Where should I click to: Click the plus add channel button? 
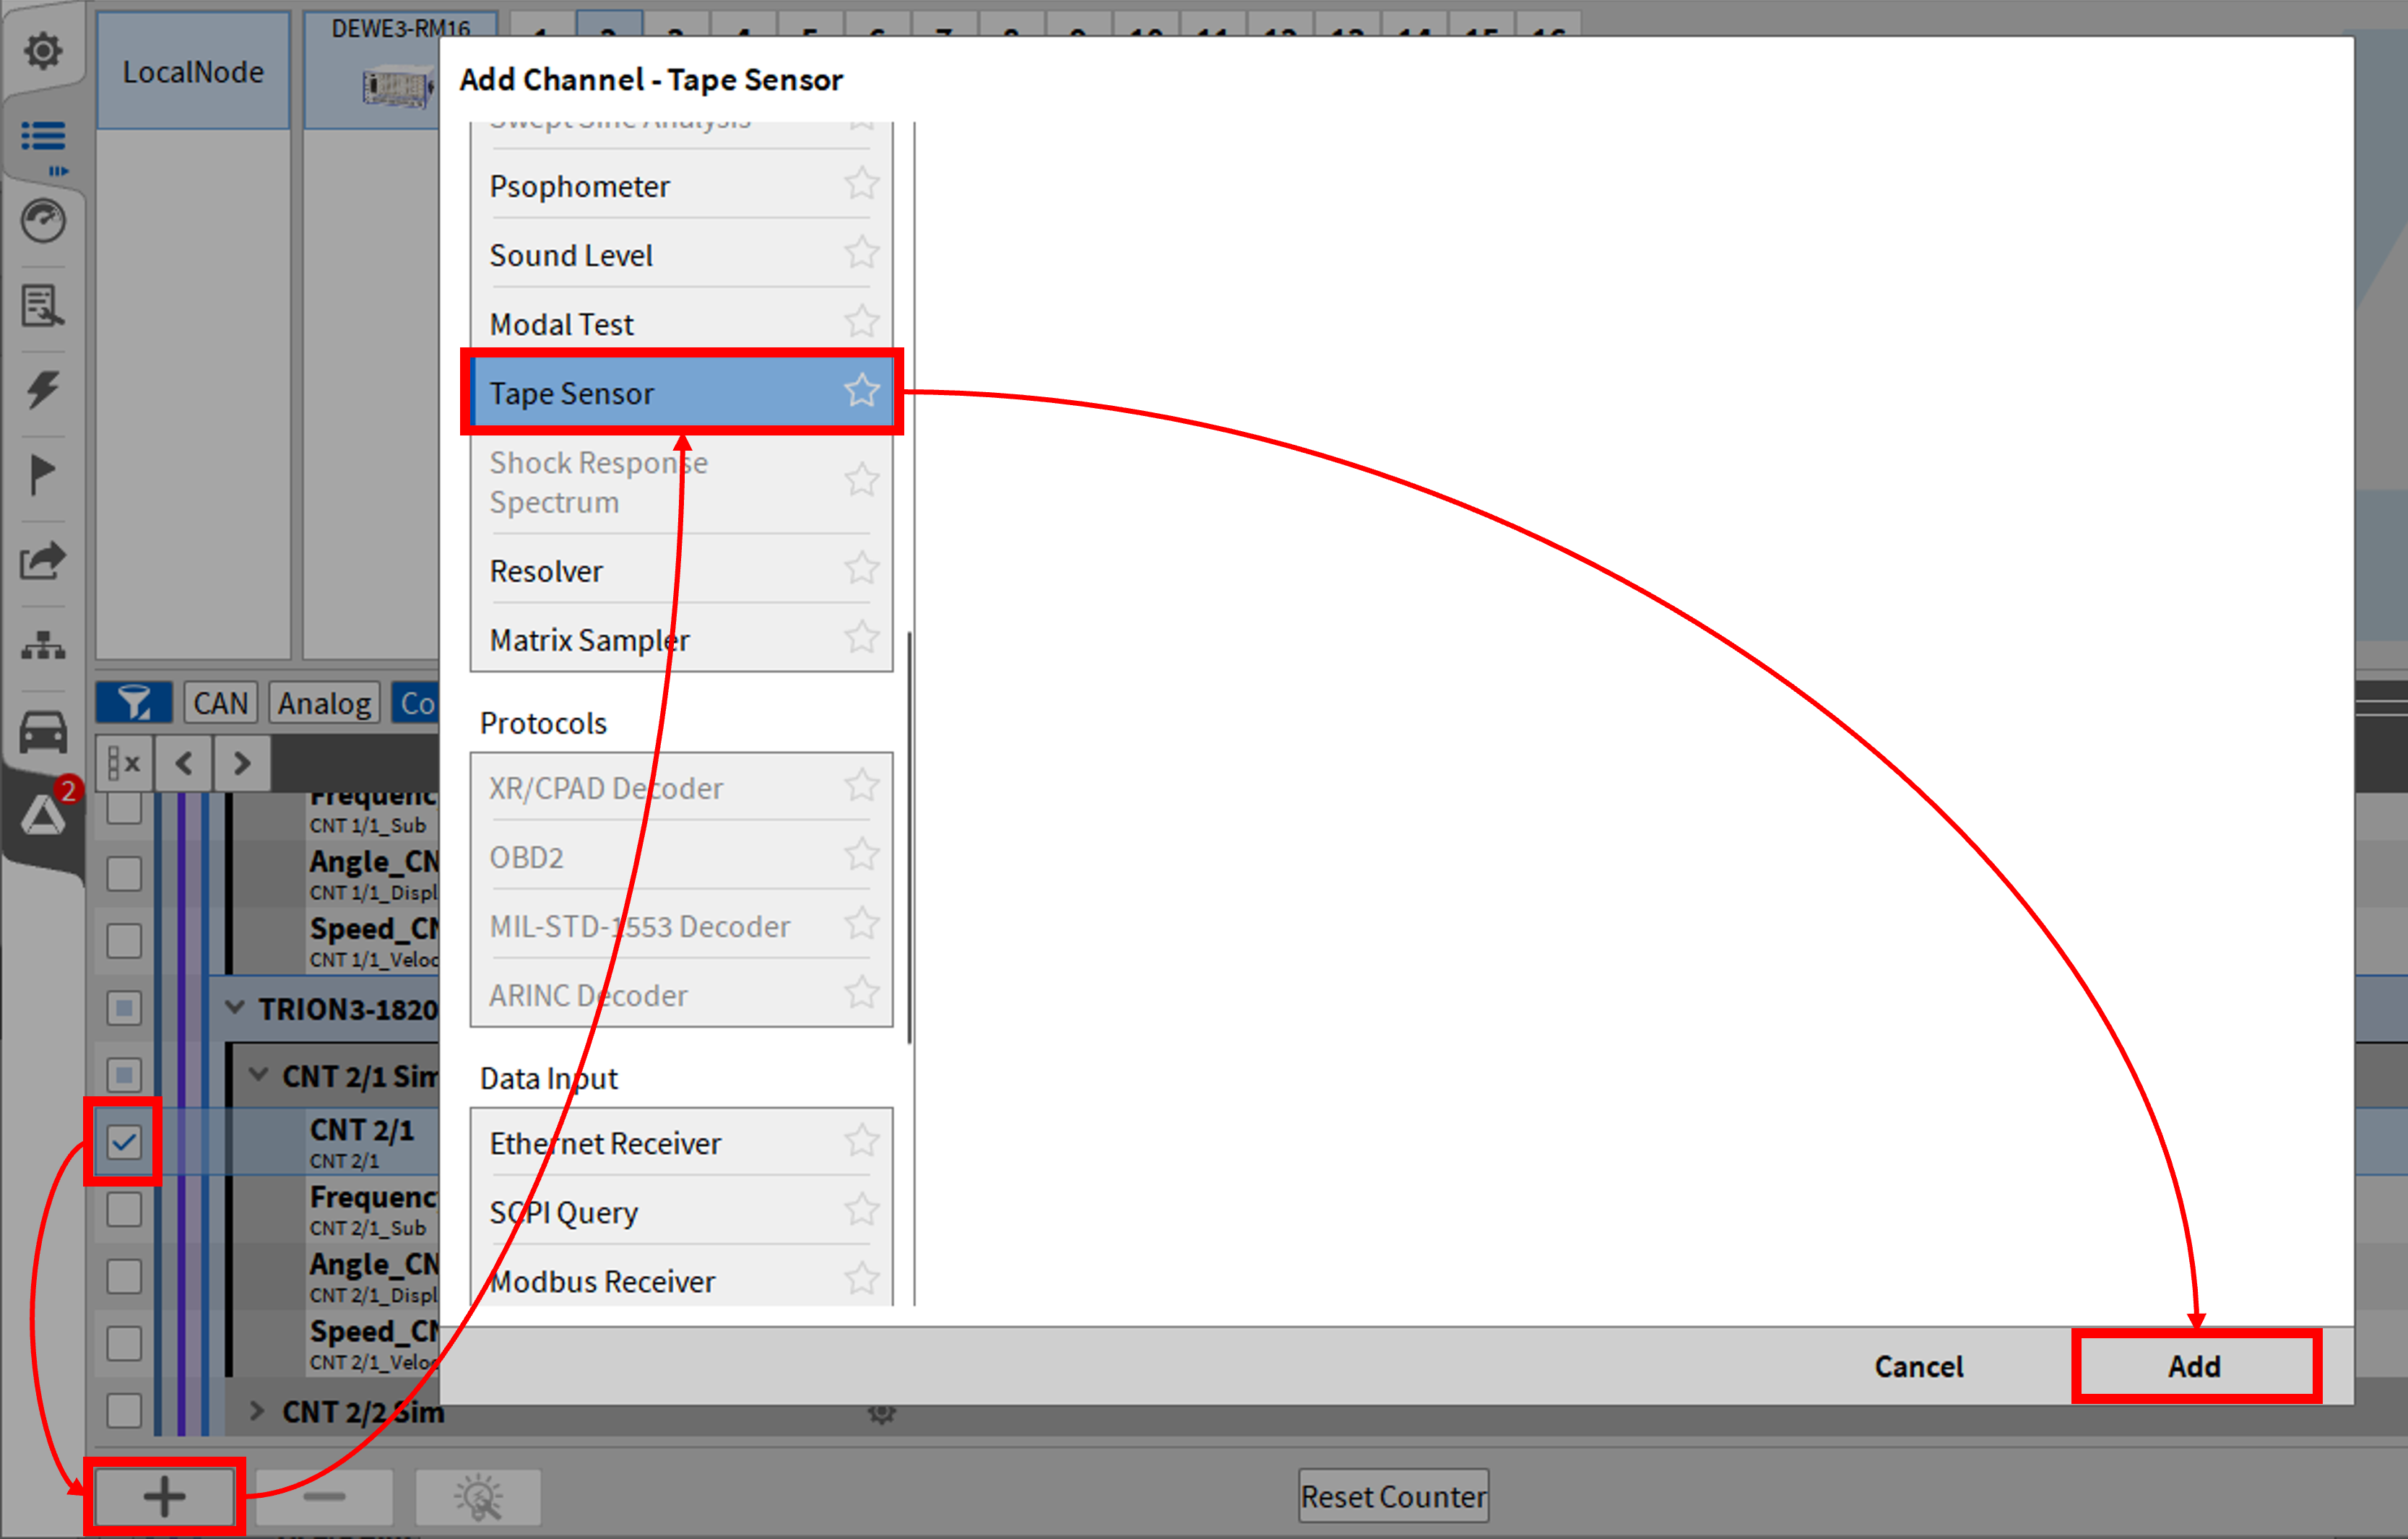click(164, 1496)
